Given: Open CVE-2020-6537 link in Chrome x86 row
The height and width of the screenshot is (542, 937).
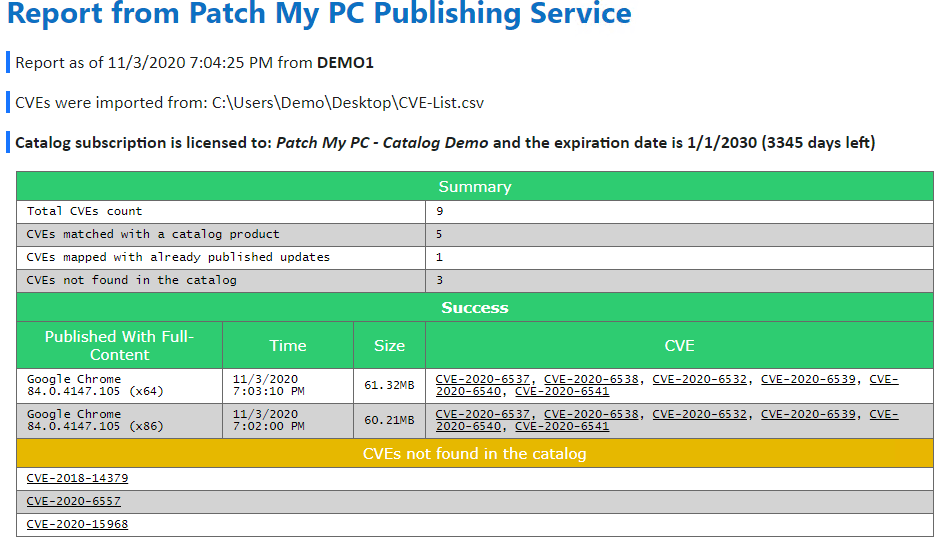Looking at the screenshot, I should [x=482, y=414].
